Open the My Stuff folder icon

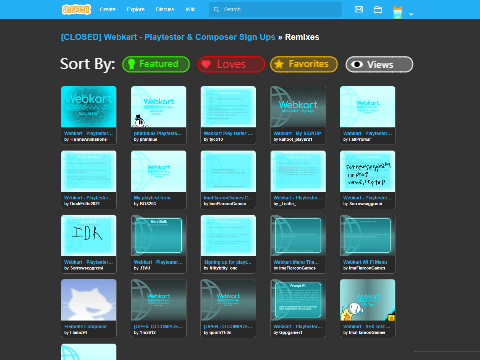378,9
